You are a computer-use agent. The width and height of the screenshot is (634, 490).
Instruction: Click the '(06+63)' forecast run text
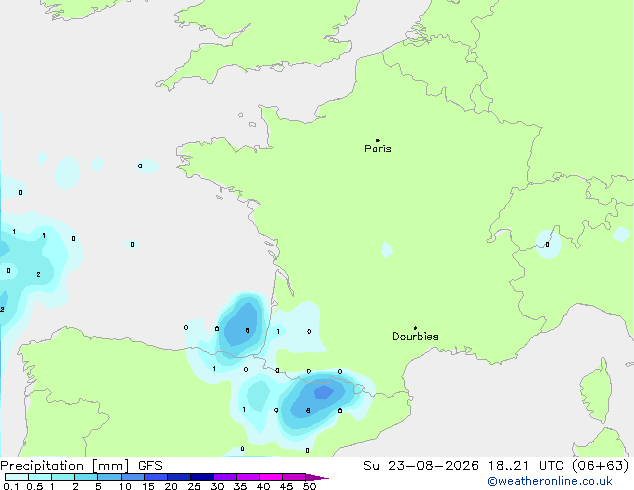[x=601, y=466]
